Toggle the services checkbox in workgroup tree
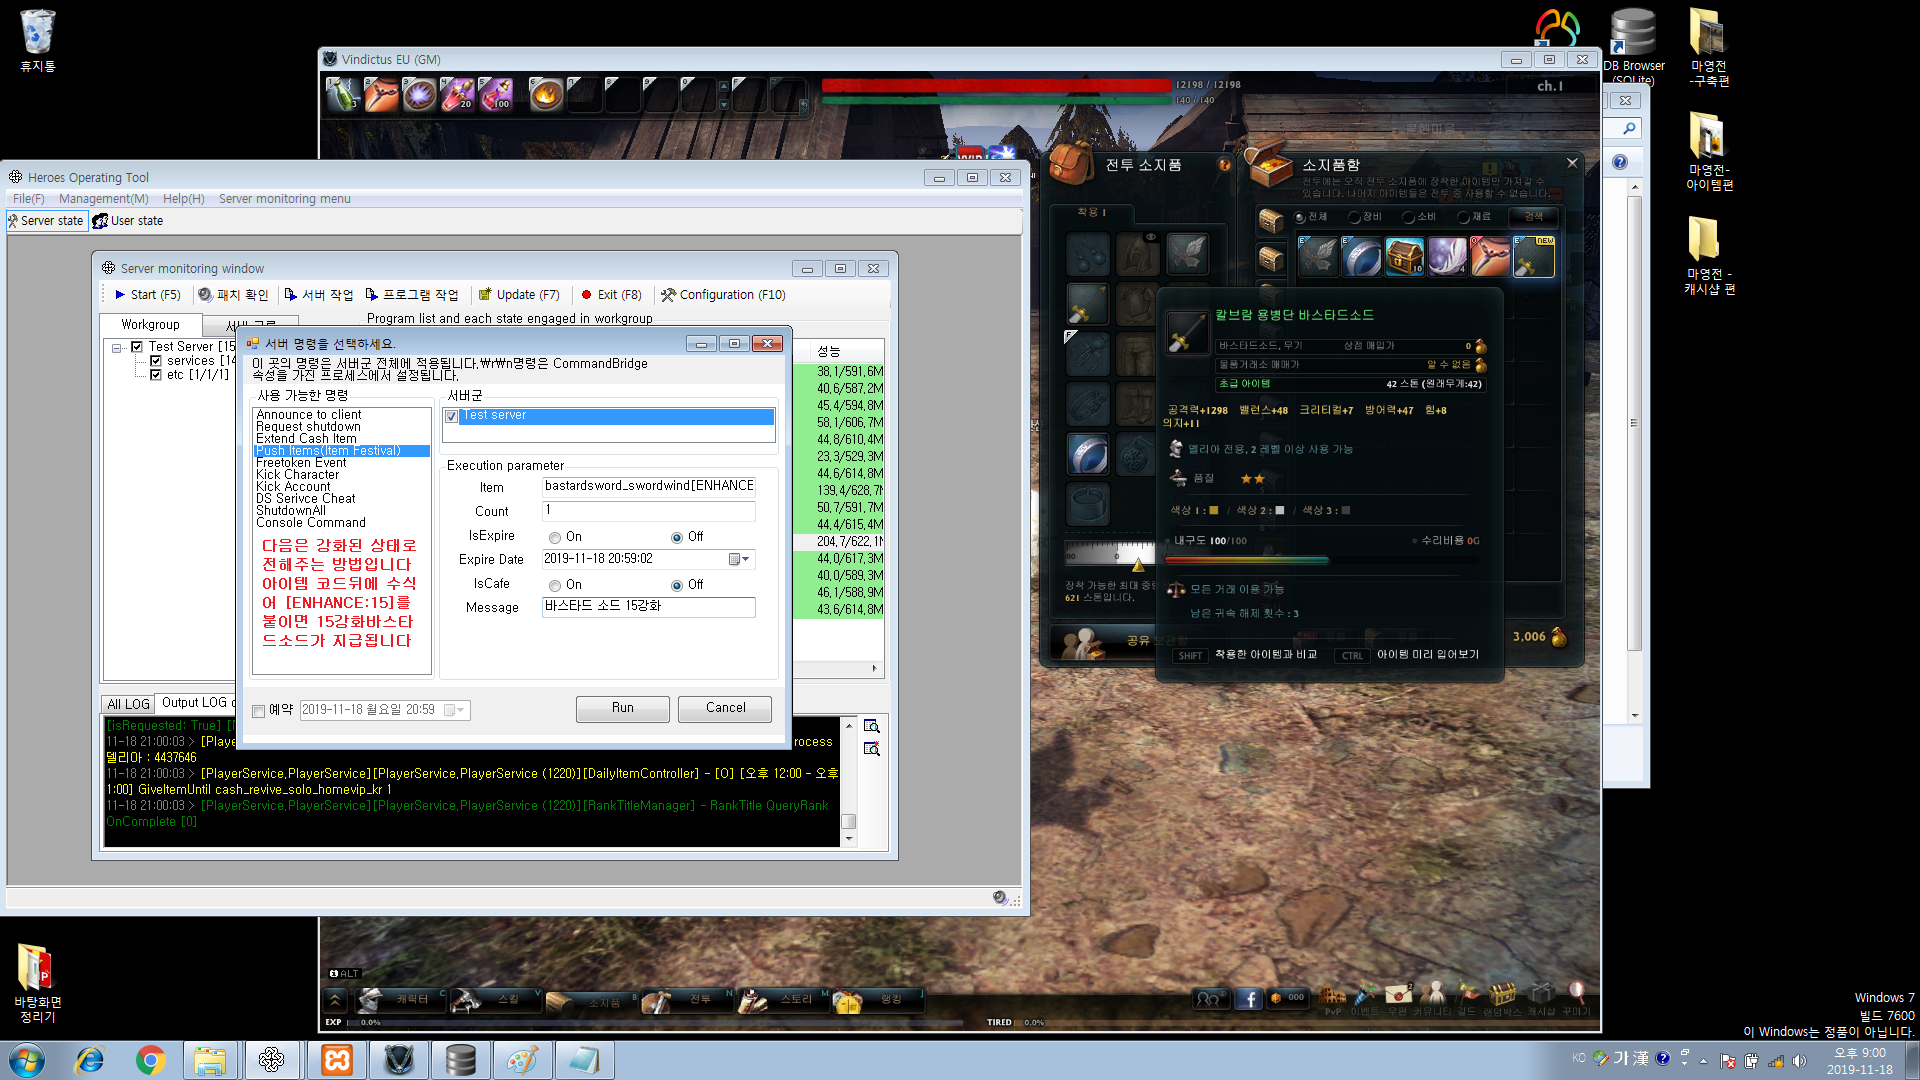 coord(156,361)
